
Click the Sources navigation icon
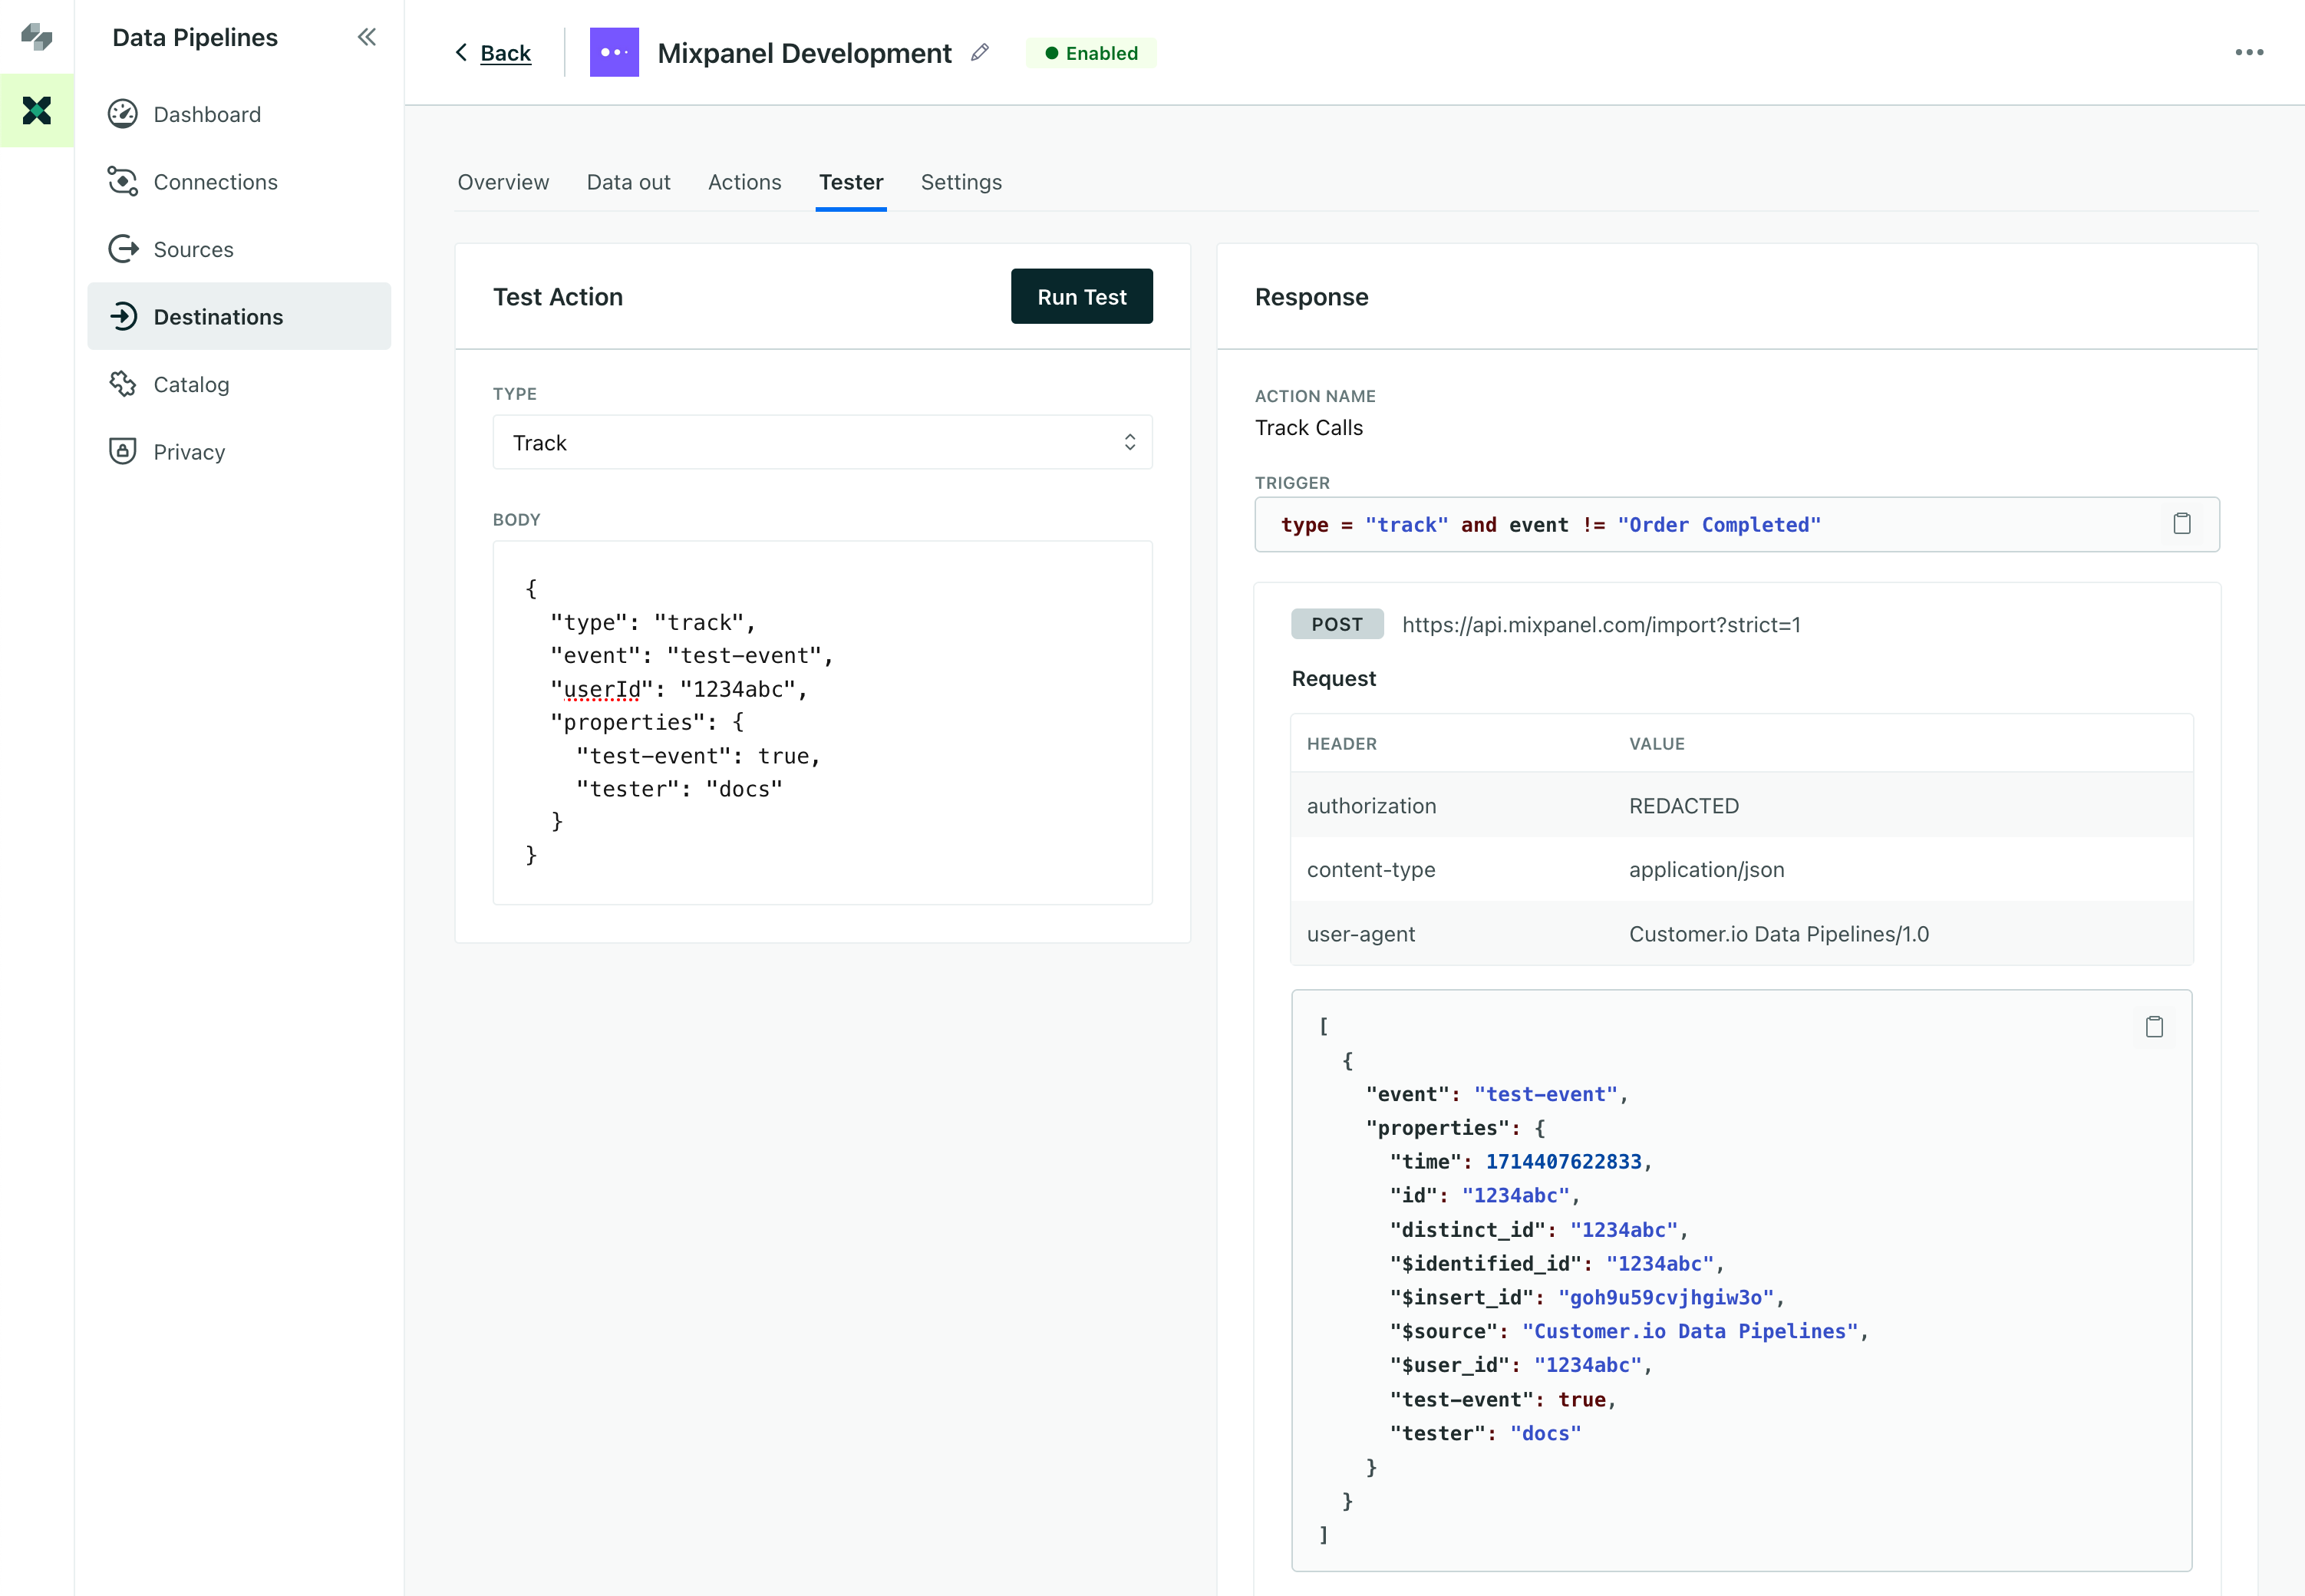pos(121,247)
